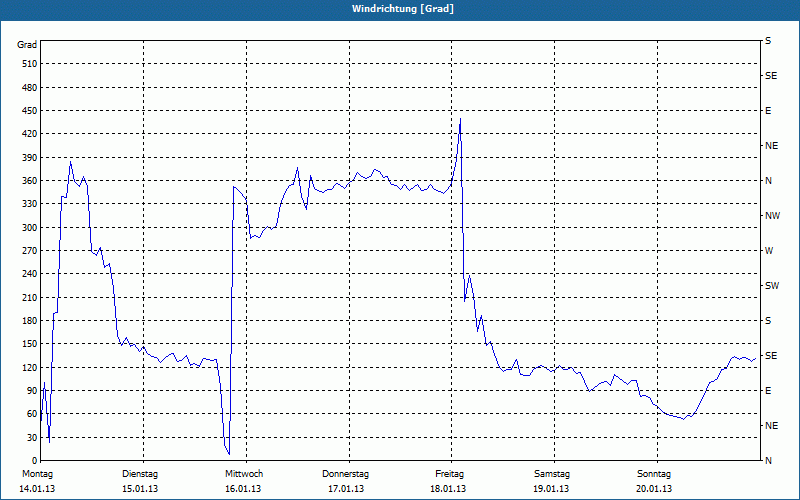The width and height of the screenshot is (800, 500).
Task: Select the 510 axis value
Action: point(30,64)
